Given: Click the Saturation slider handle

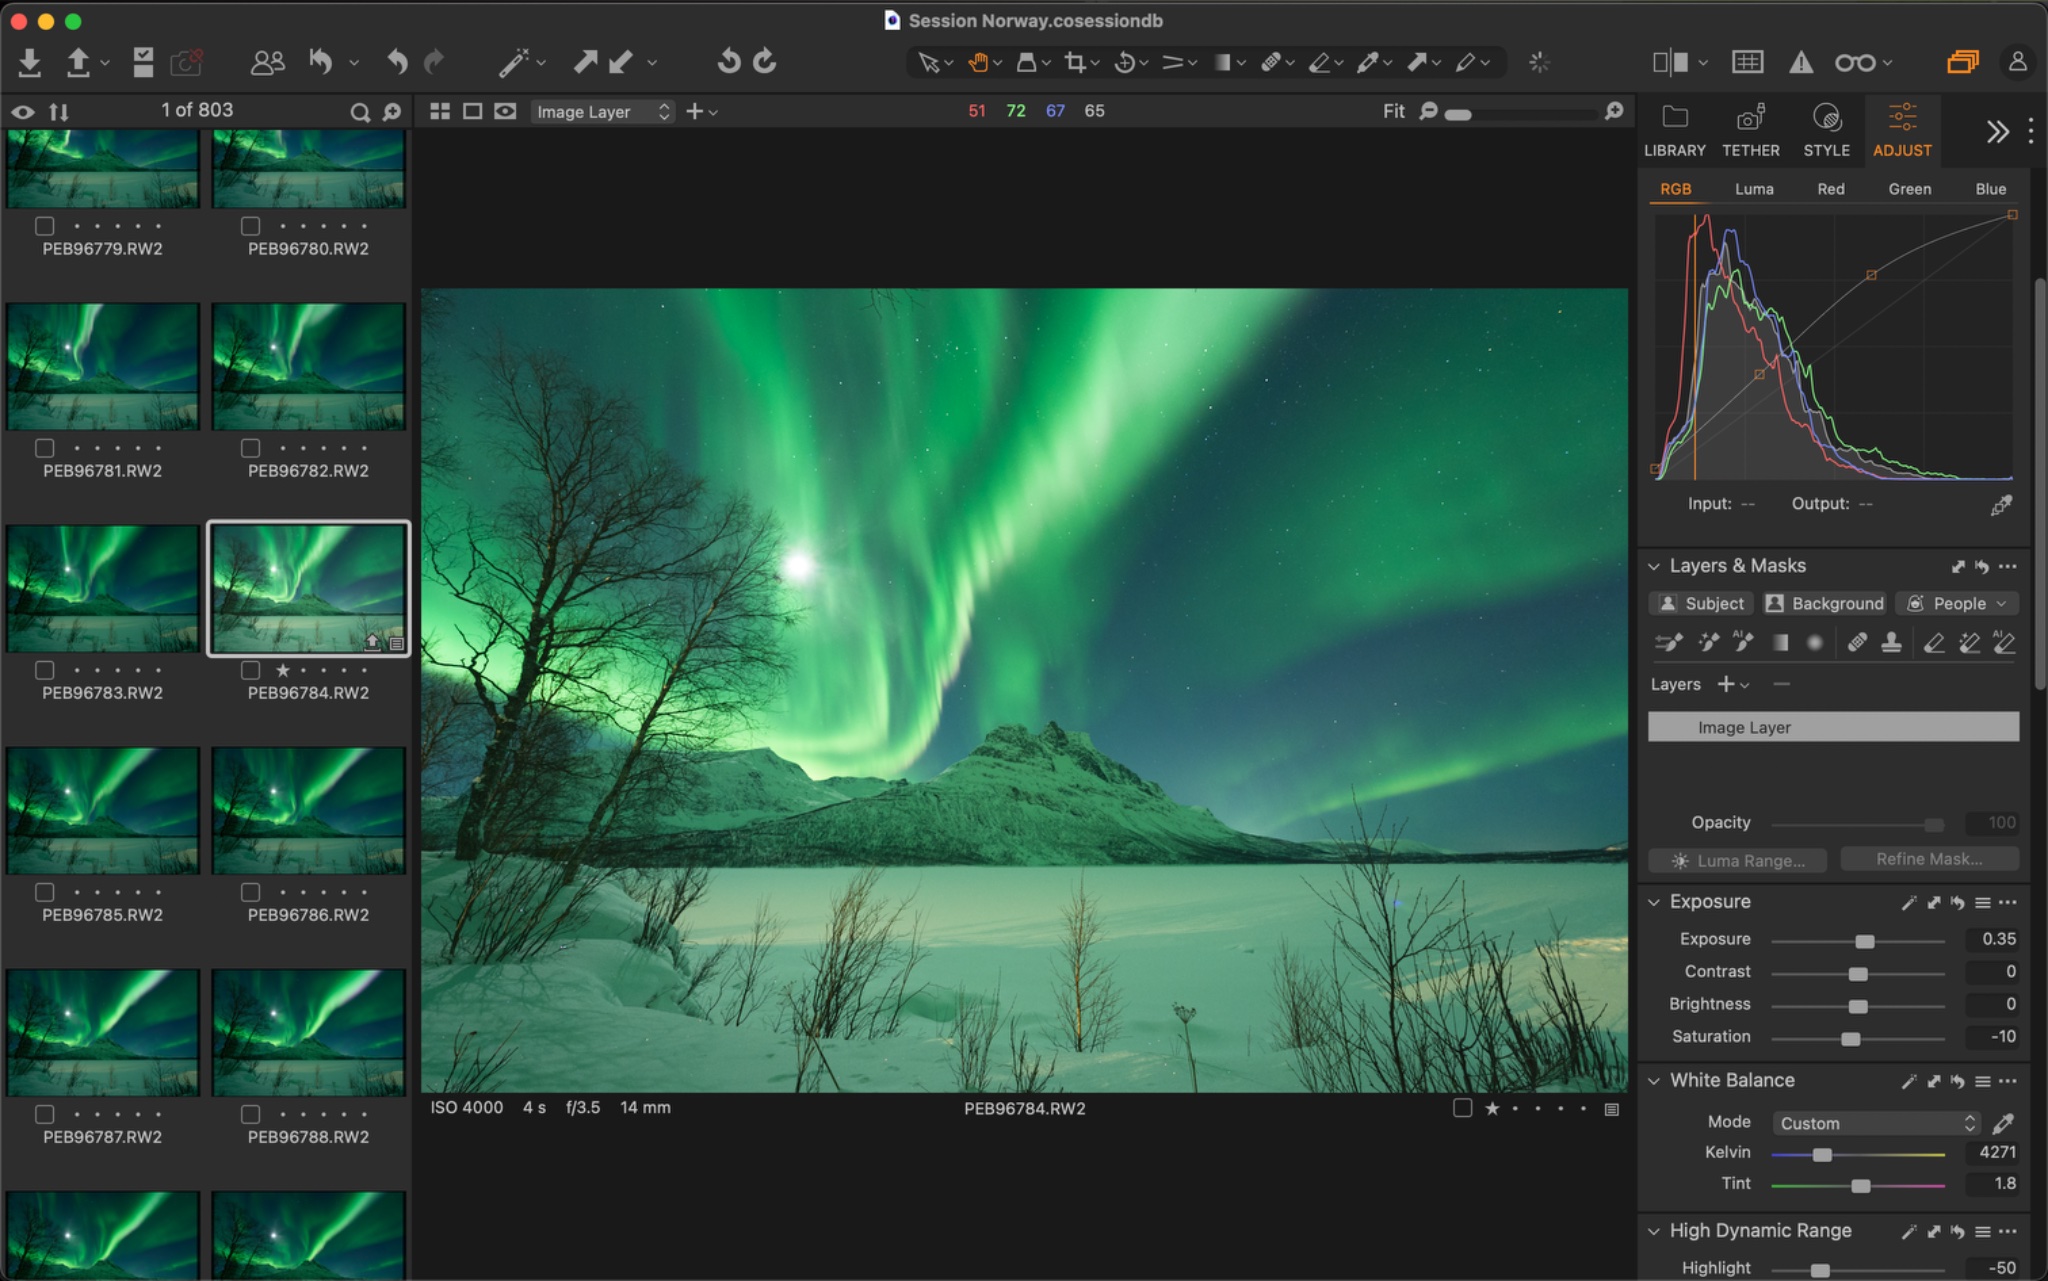Looking at the screenshot, I should coord(1851,1038).
